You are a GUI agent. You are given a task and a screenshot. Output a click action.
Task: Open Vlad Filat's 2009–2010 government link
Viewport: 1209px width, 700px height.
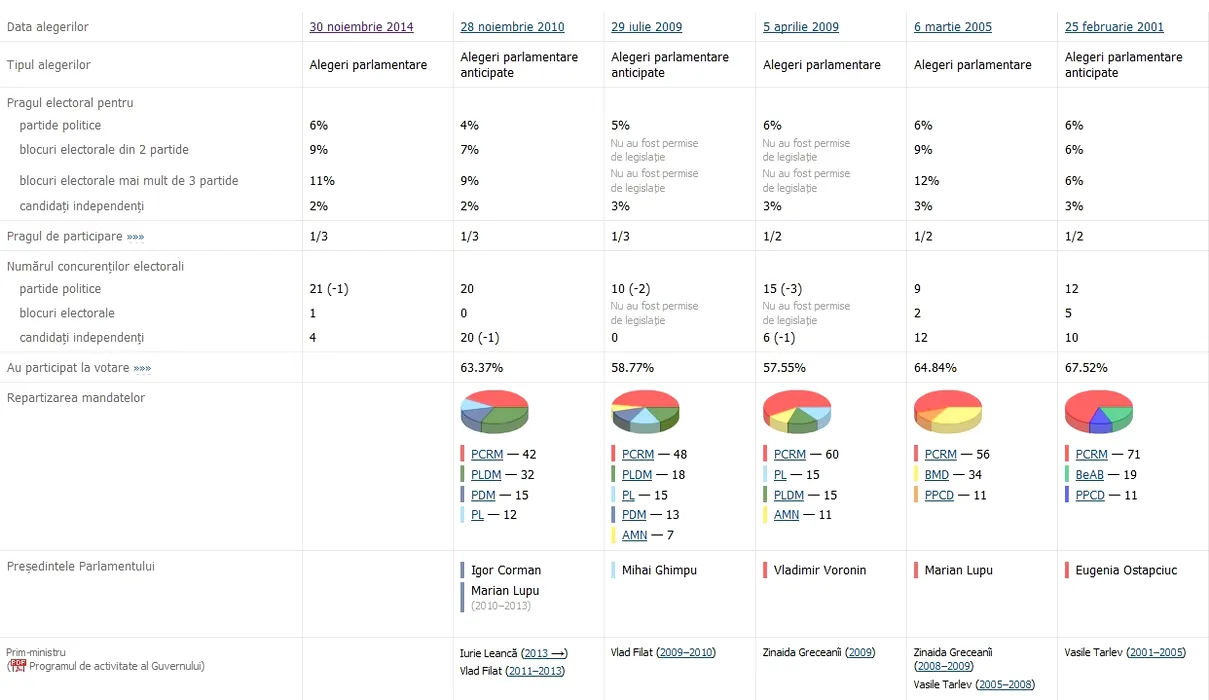[x=686, y=653]
